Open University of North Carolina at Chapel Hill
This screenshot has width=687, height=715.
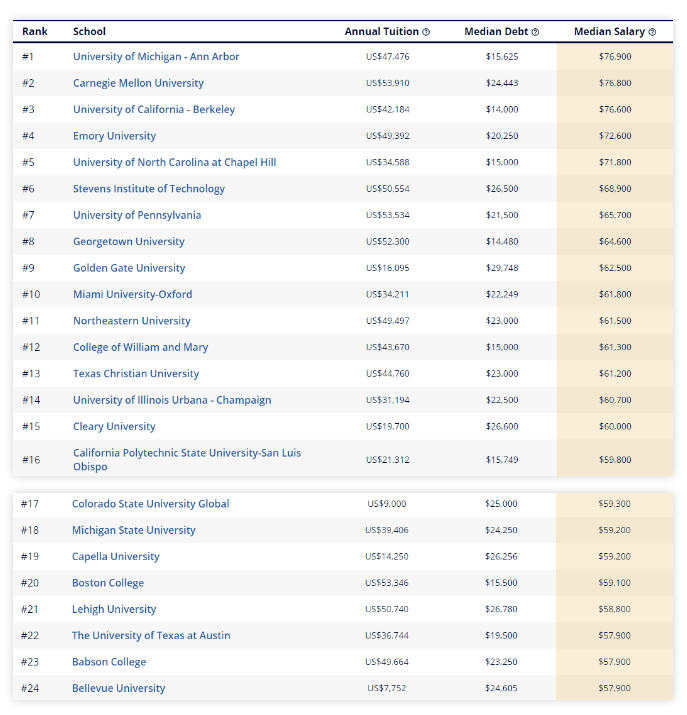pos(175,162)
